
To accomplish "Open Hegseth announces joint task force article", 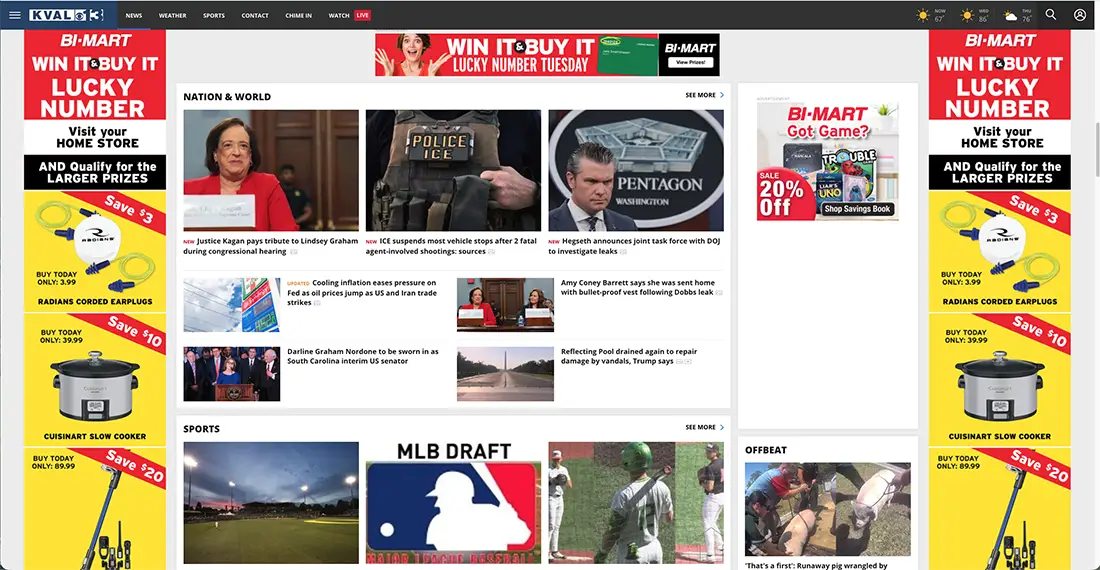I will [635, 246].
